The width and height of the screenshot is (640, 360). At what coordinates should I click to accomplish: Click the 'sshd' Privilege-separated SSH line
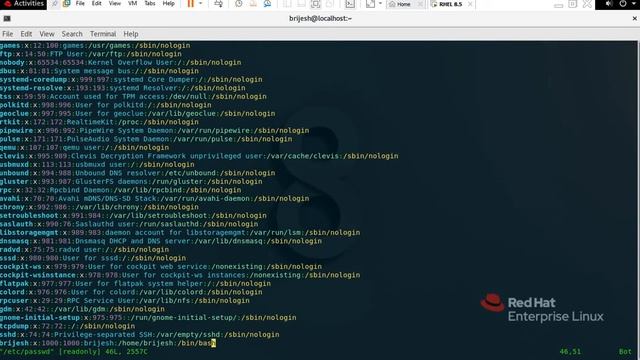pyautogui.click(x=140, y=334)
